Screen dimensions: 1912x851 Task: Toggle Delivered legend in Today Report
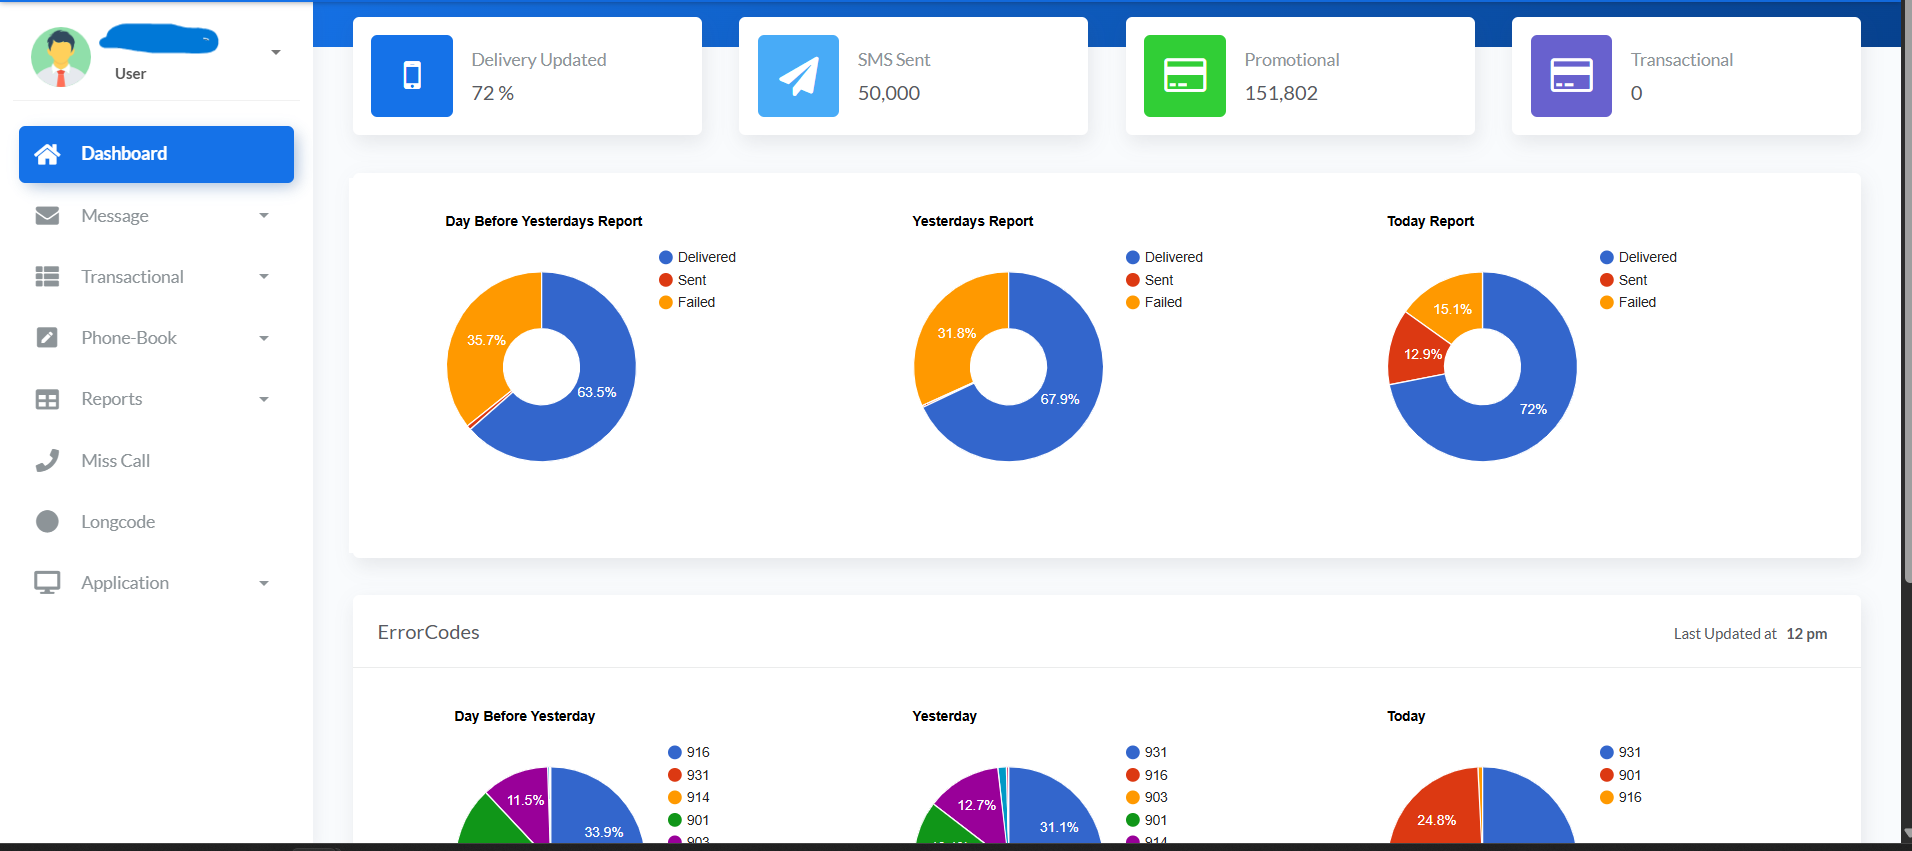(x=1638, y=257)
